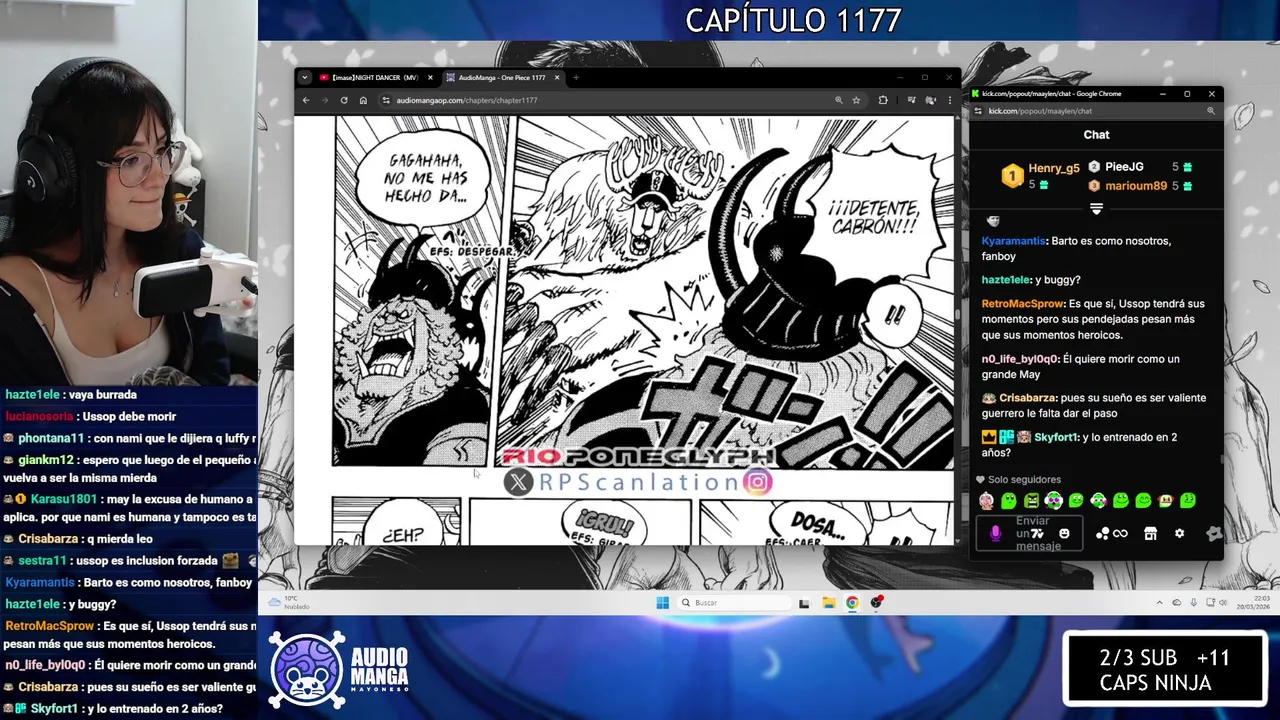Close the NIGHT DANCER tab
This screenshot has height=720, width=1280.
coord(430,77)
